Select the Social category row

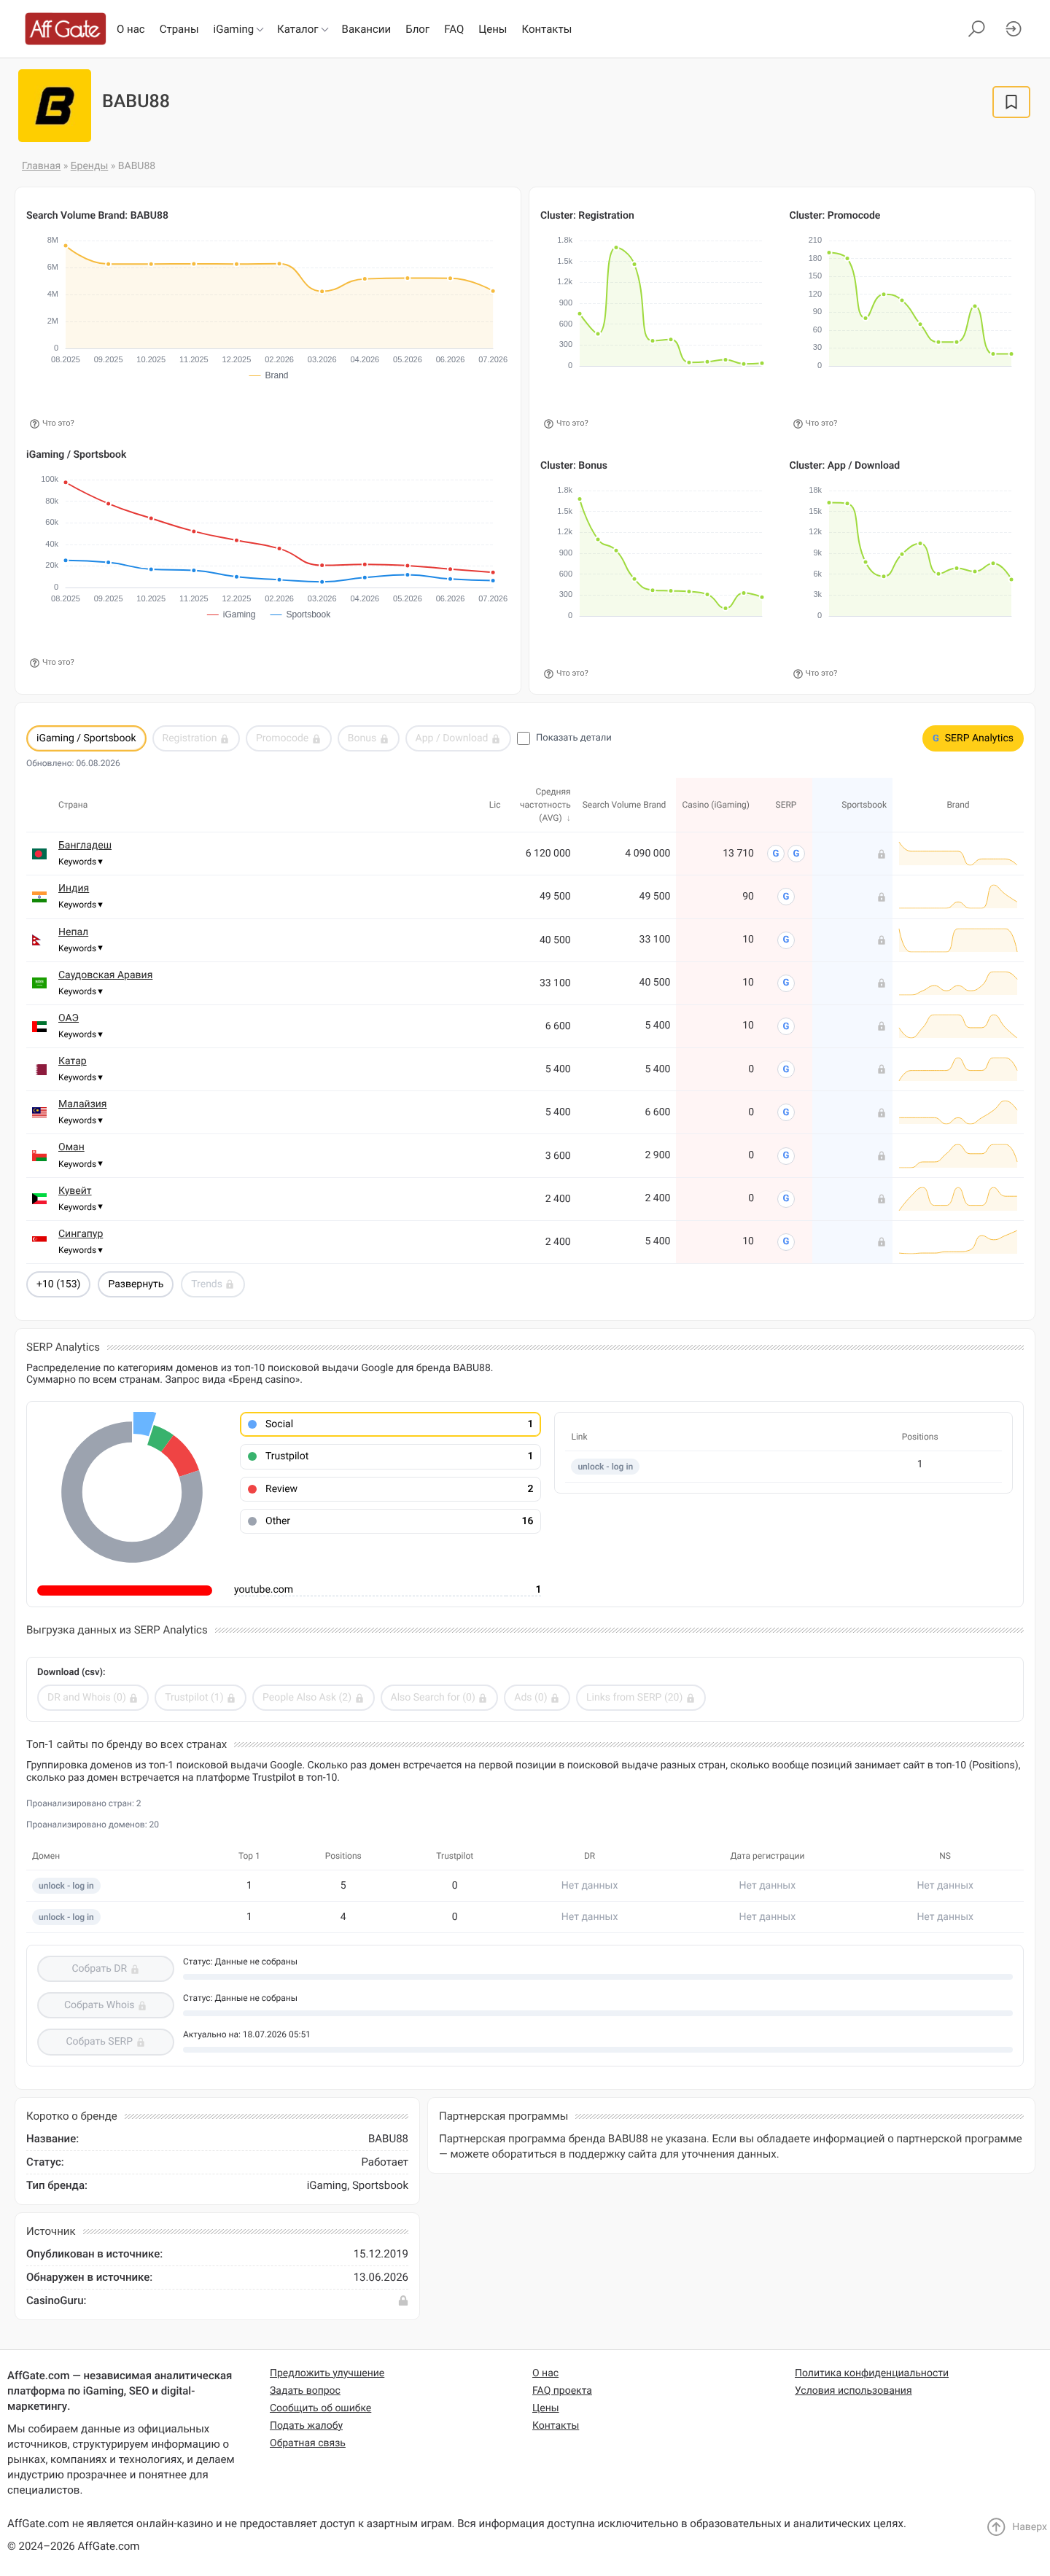390,1424
